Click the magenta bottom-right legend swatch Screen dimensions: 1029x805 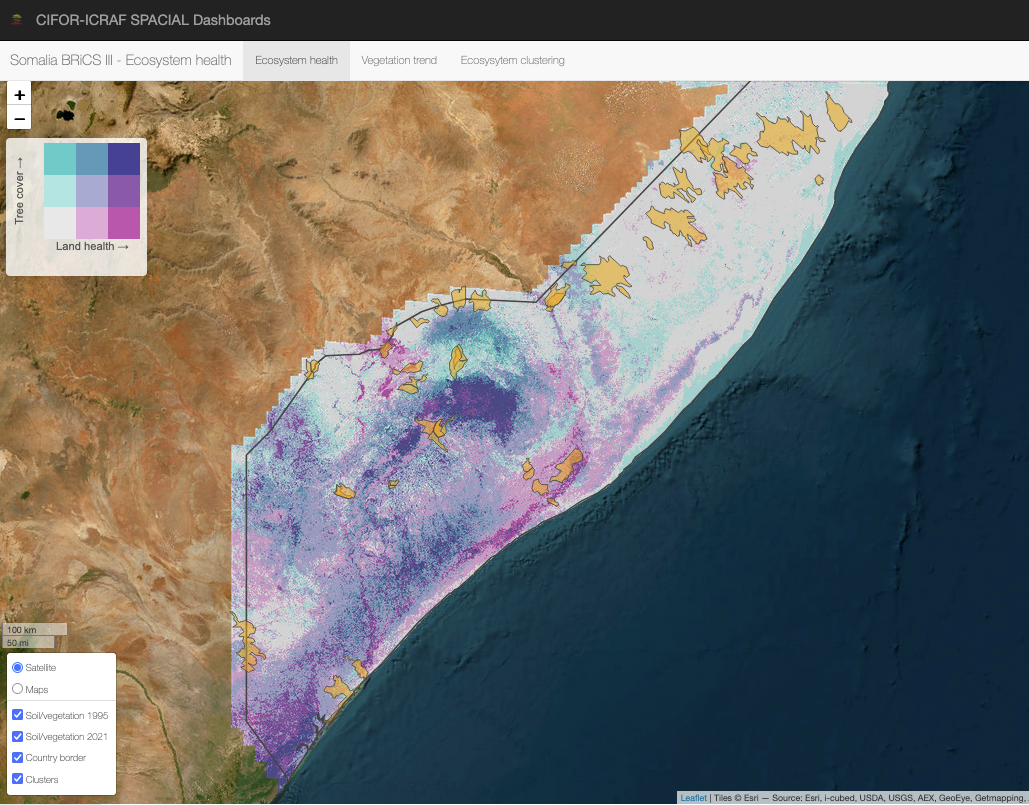tap(124, 223)
